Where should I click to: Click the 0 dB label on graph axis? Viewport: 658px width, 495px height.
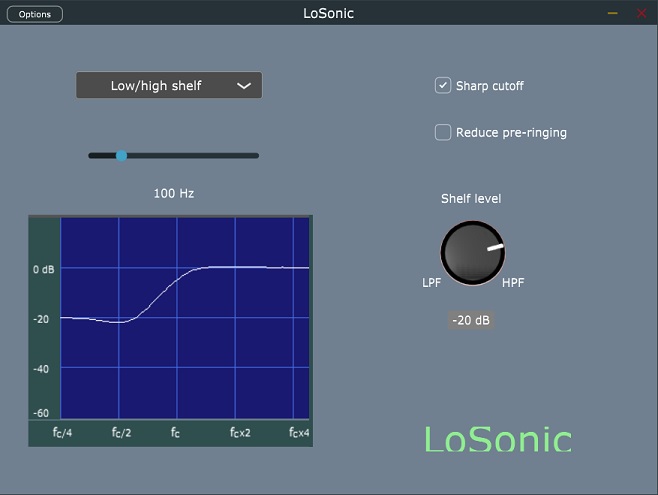coord(43,270)
